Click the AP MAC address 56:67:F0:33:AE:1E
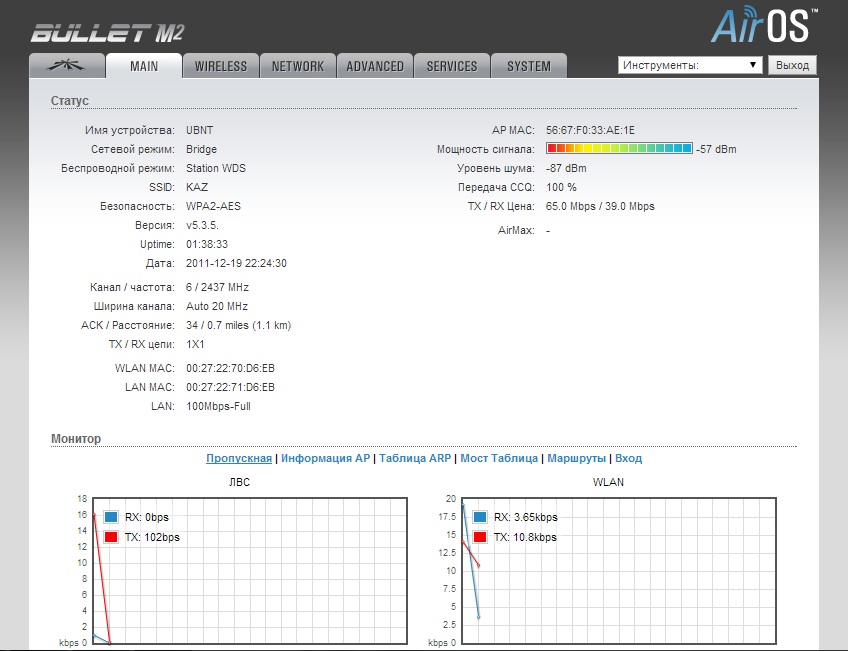Screen dimensions: 848x651 tap(591, 130)
